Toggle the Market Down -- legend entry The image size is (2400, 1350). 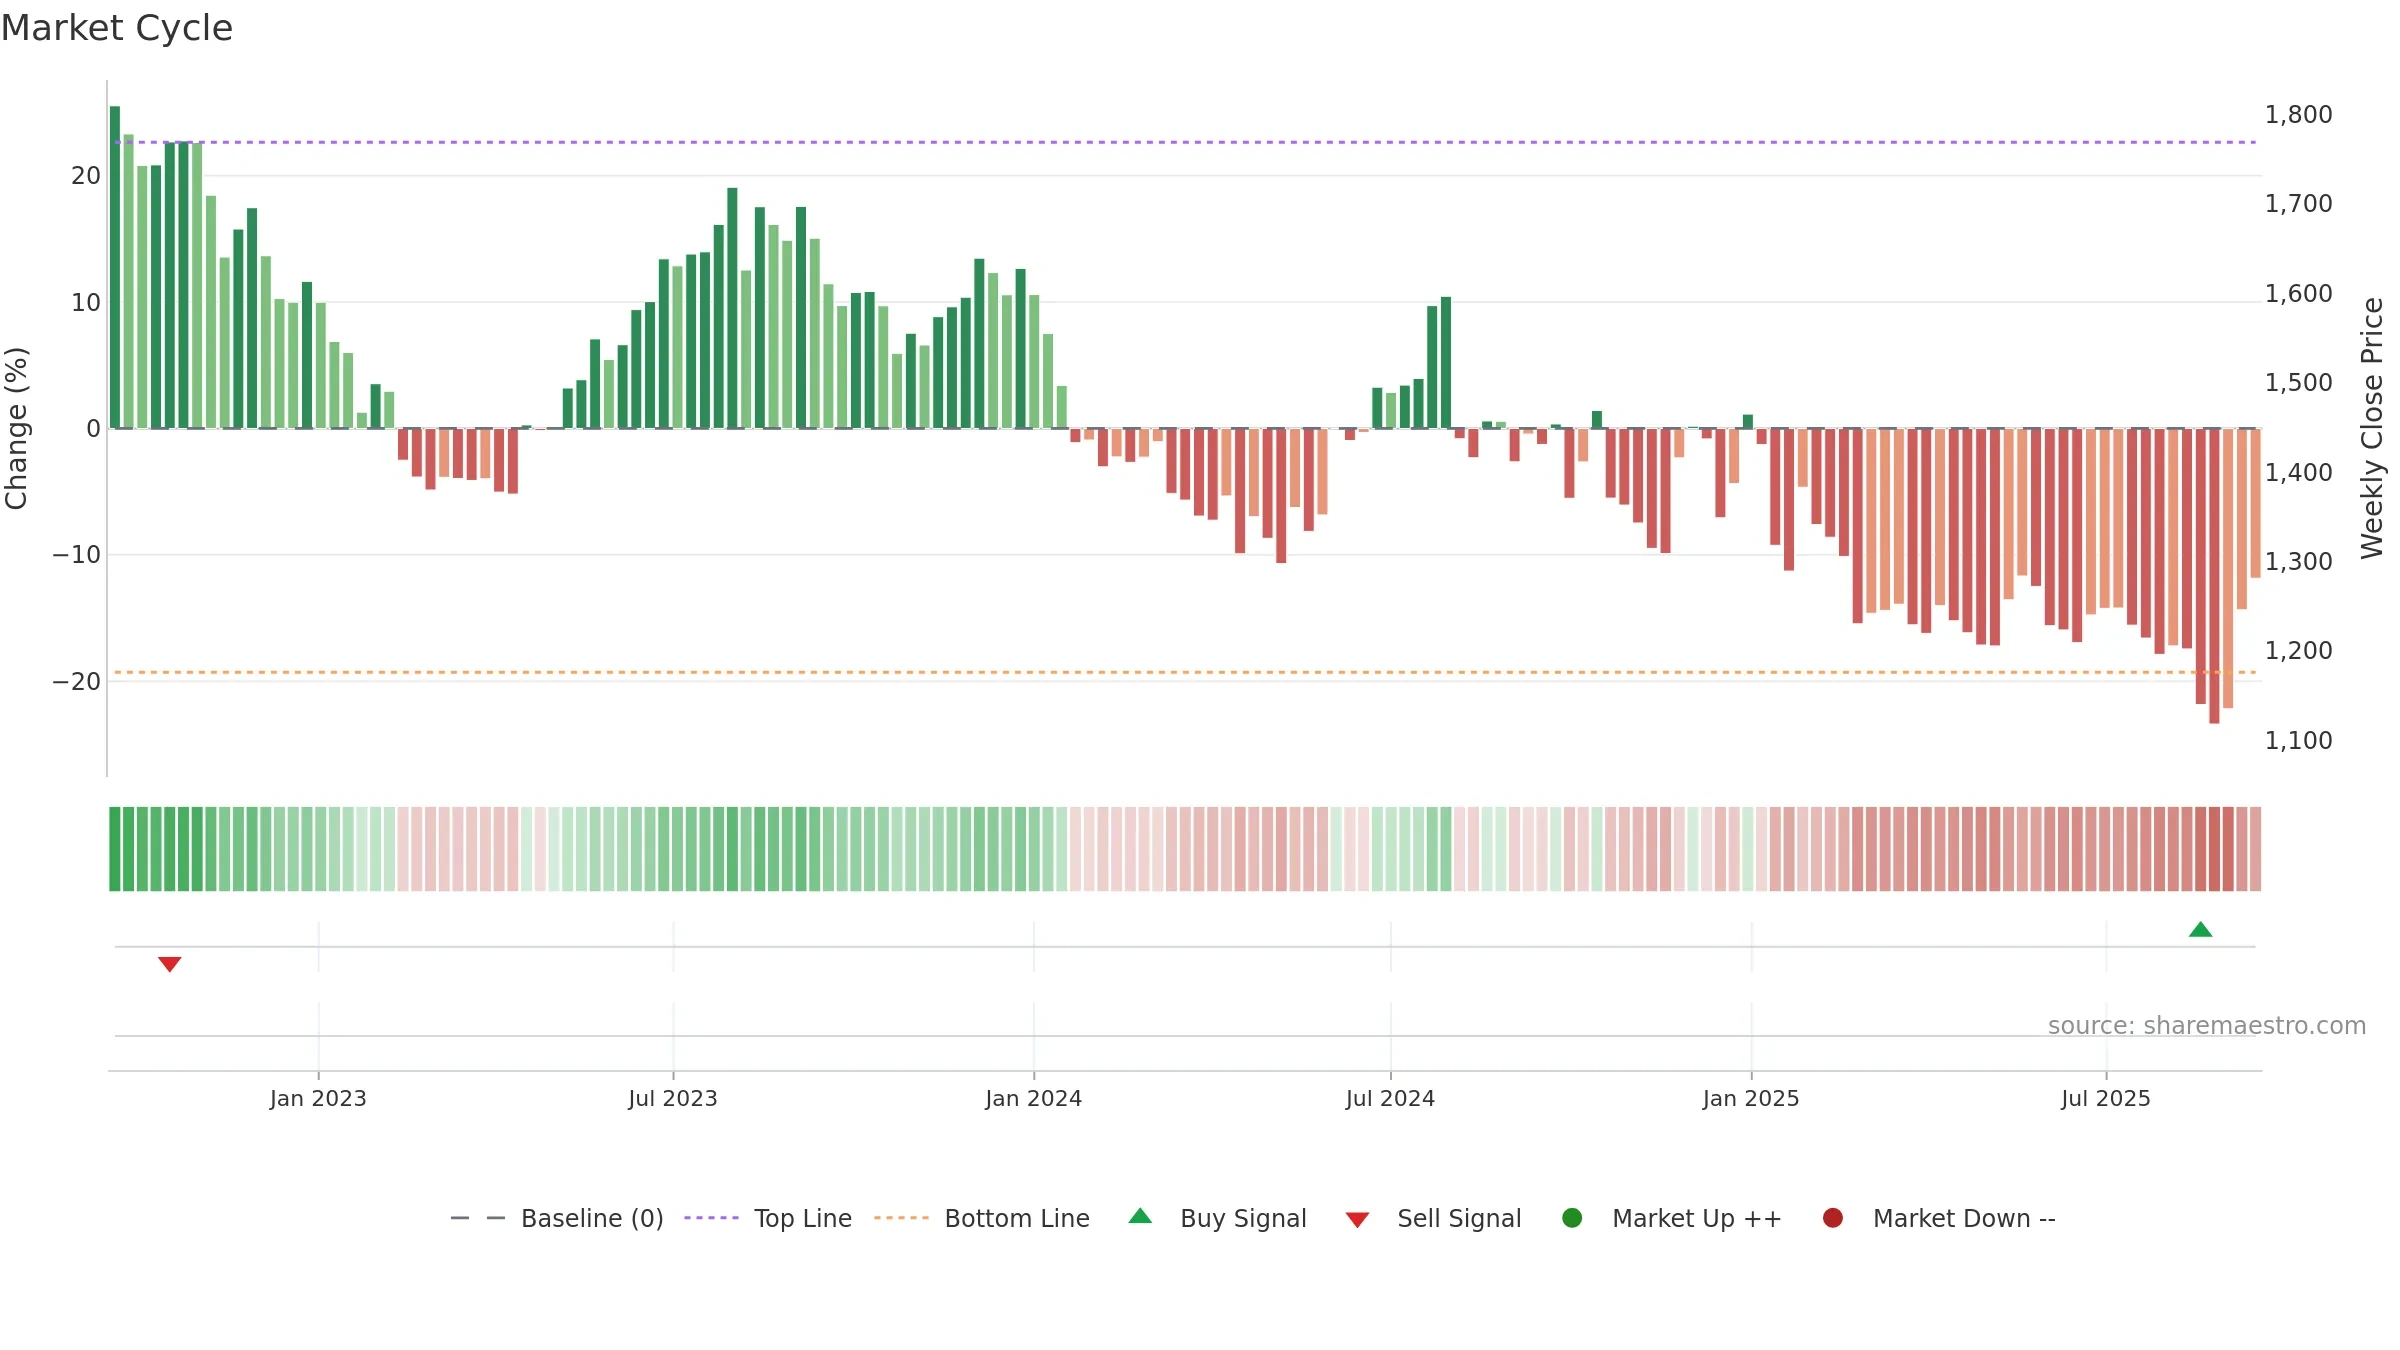(x=1939, y=1218)
